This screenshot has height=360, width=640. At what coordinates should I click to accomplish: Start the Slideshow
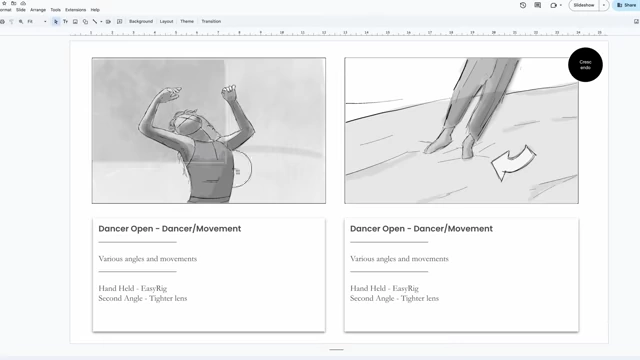click(584, 5)
